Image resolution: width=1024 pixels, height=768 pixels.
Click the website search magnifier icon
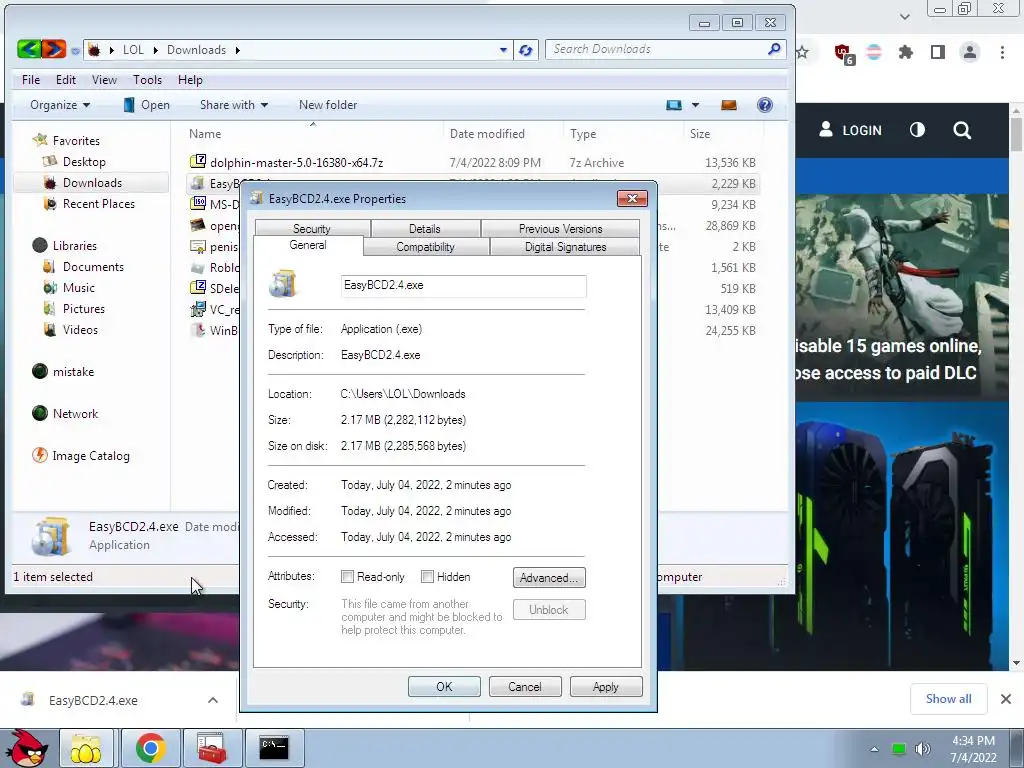(961, 130)
